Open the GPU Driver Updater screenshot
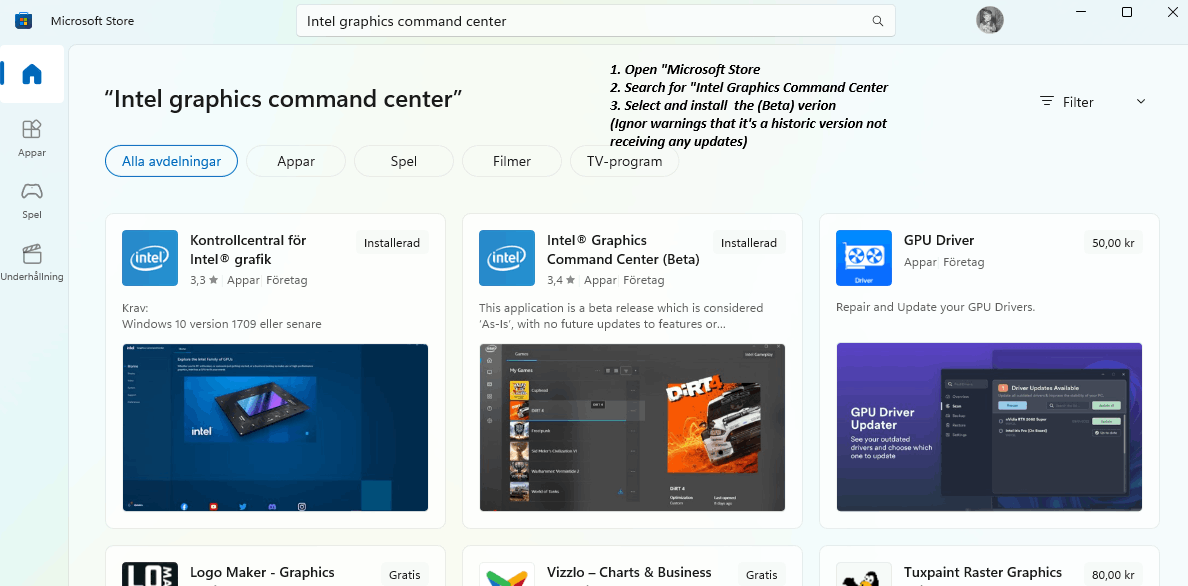 (x=989, y=428)
